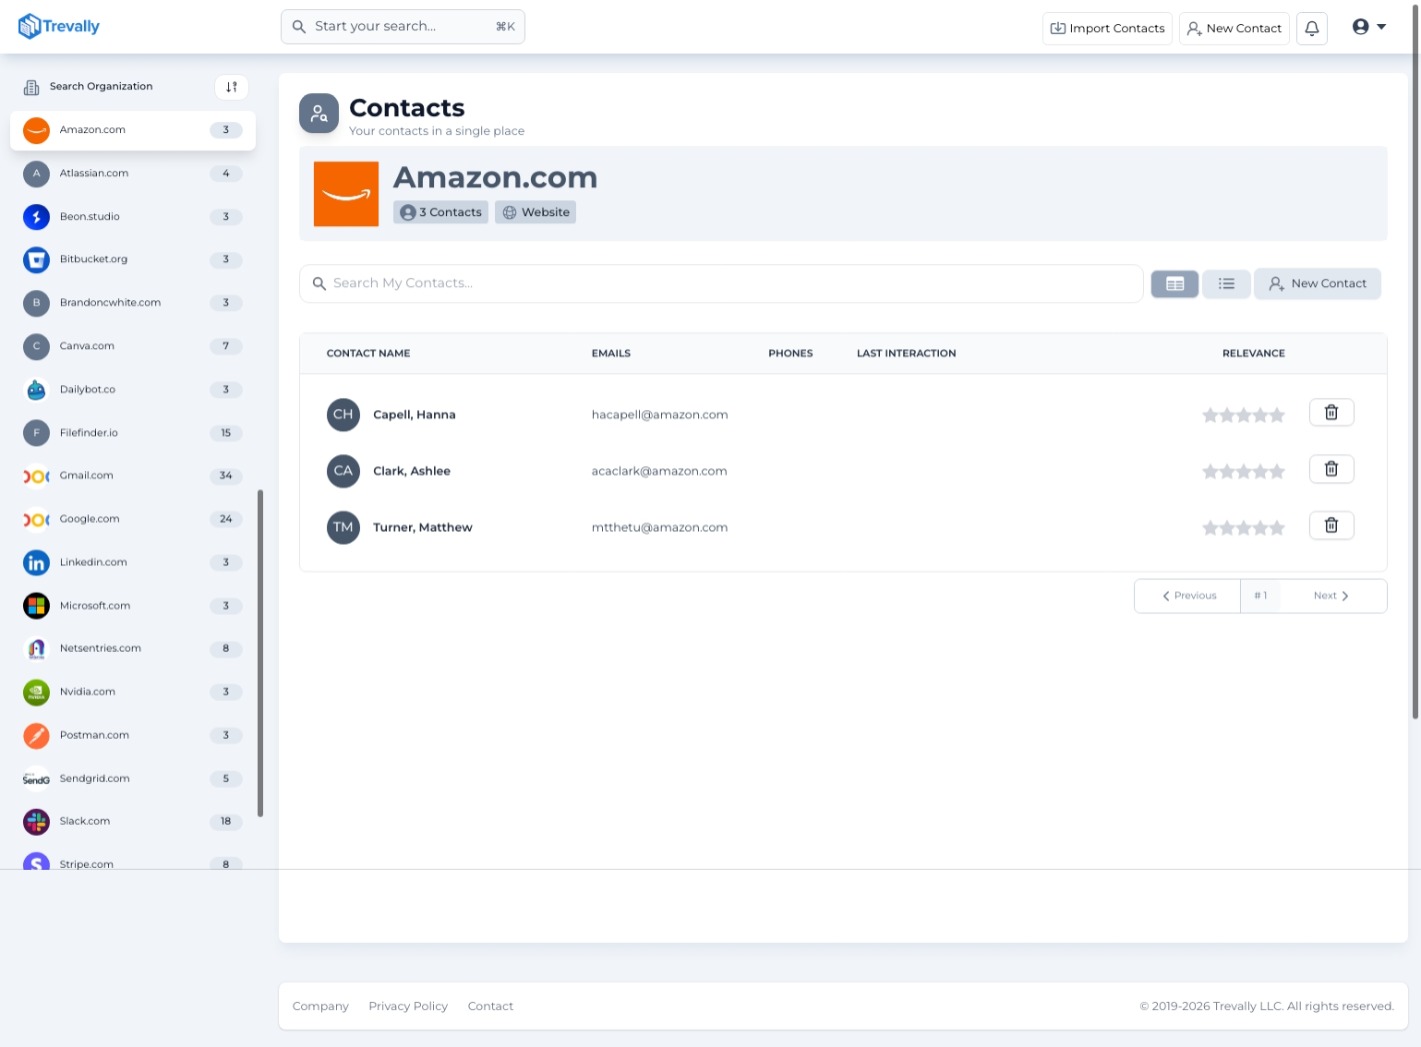
Task: Sort by Contact Name column
Action: (368, 353)
